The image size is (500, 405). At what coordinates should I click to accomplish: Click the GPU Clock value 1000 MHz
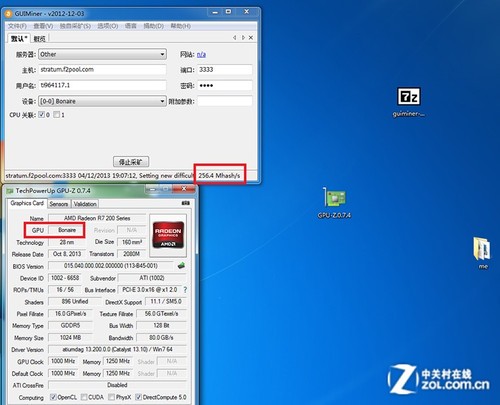[63, 361]
